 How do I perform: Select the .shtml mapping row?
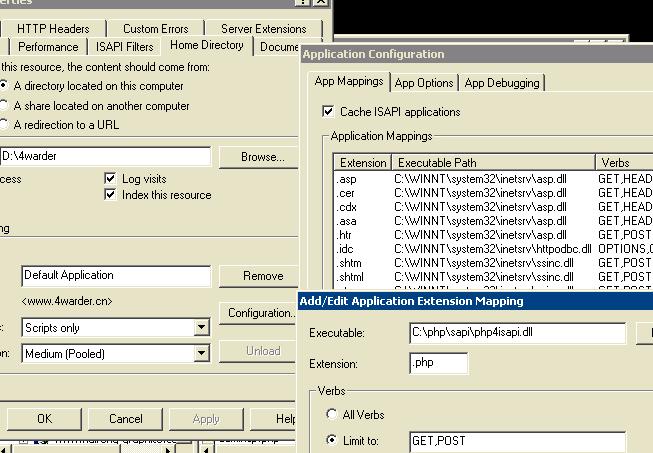click(493, 277)
